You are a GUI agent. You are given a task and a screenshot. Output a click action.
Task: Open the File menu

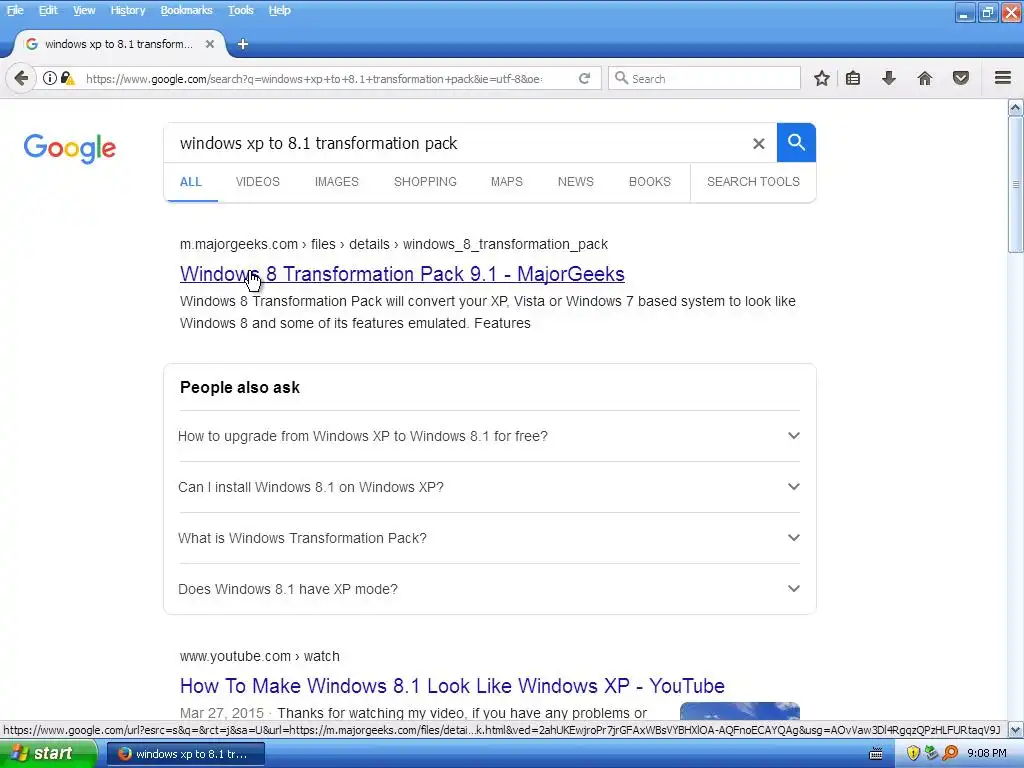14,10
